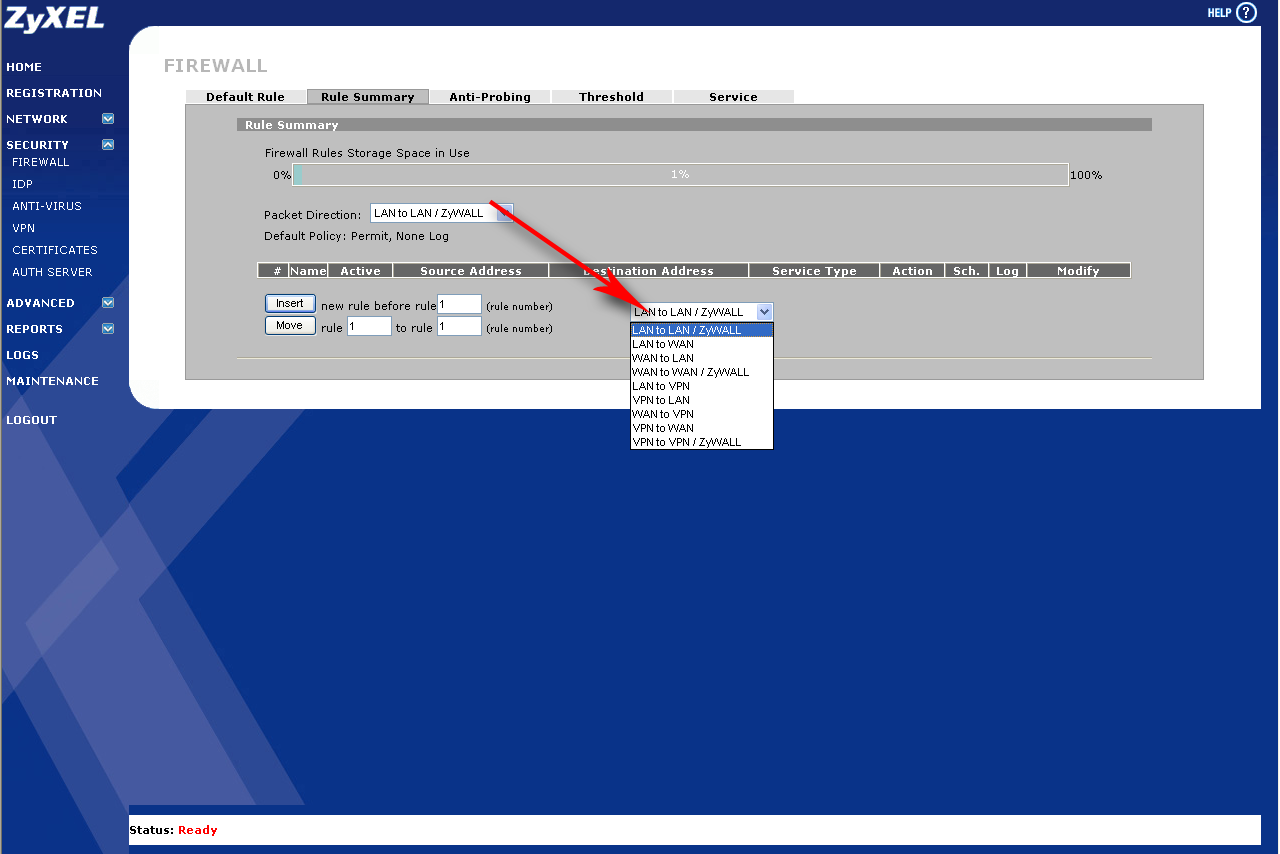The height and width of the screenshot is (854, 1280).
Task: Click the 'Service Type' column header
Action: 814,270
